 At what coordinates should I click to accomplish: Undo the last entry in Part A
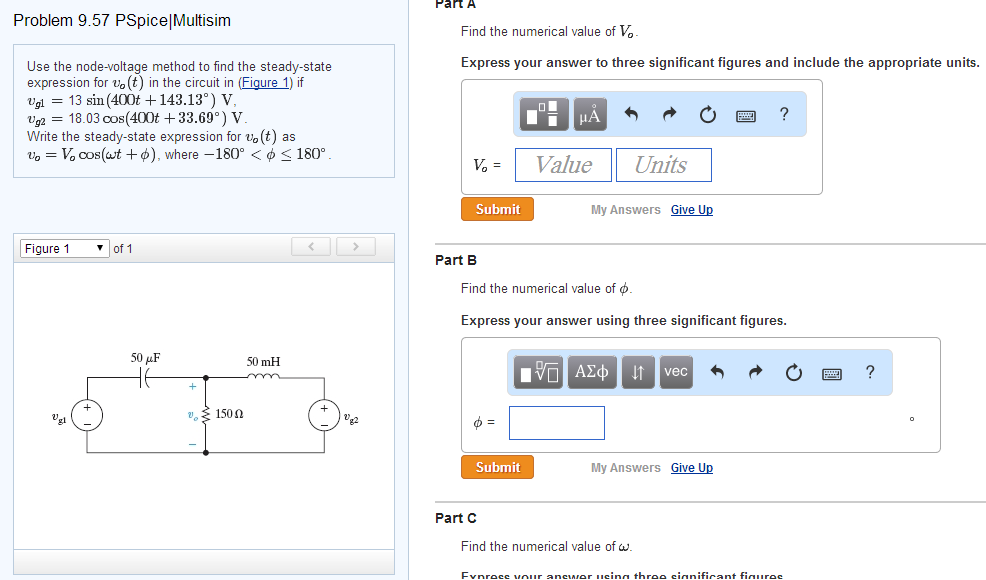coord(631,114)
